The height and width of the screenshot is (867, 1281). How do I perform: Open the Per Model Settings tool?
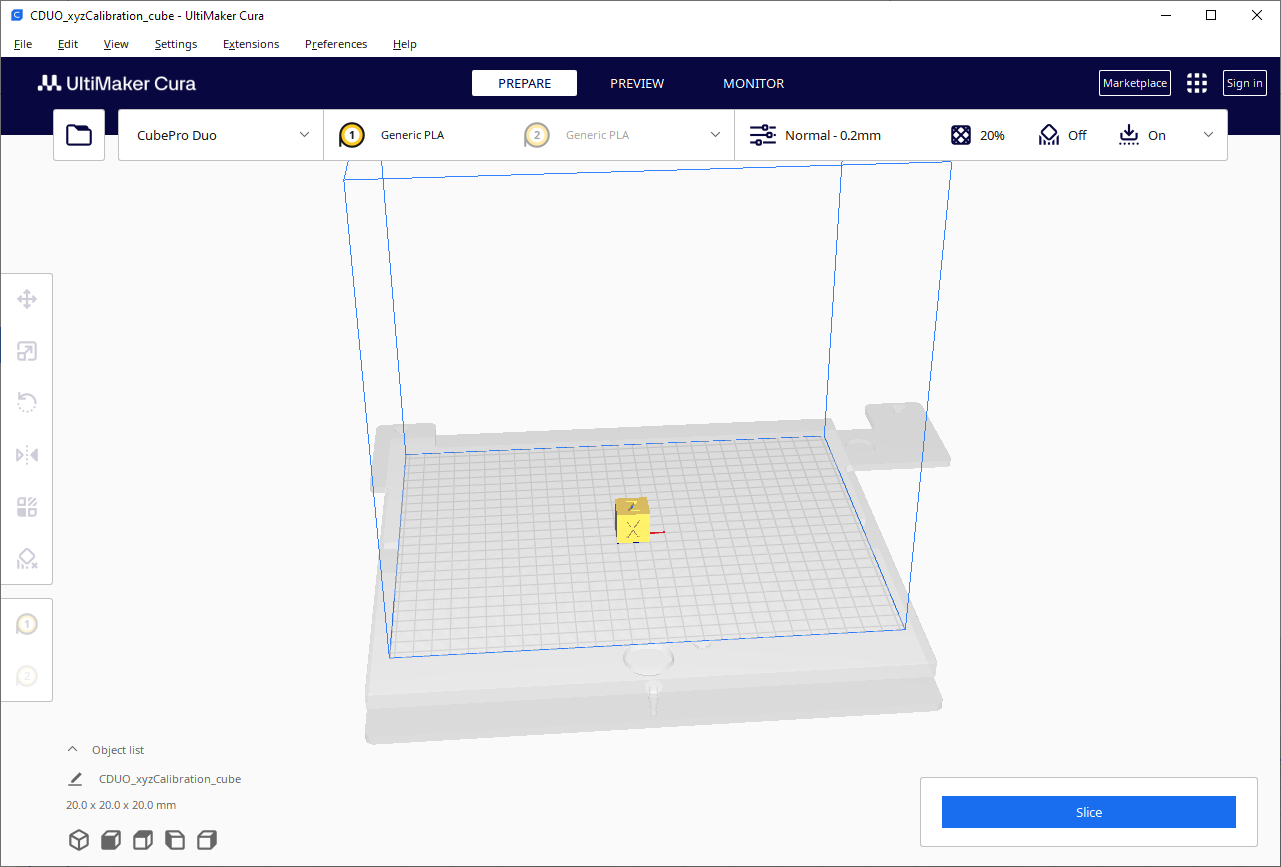(x=27, y=507)
